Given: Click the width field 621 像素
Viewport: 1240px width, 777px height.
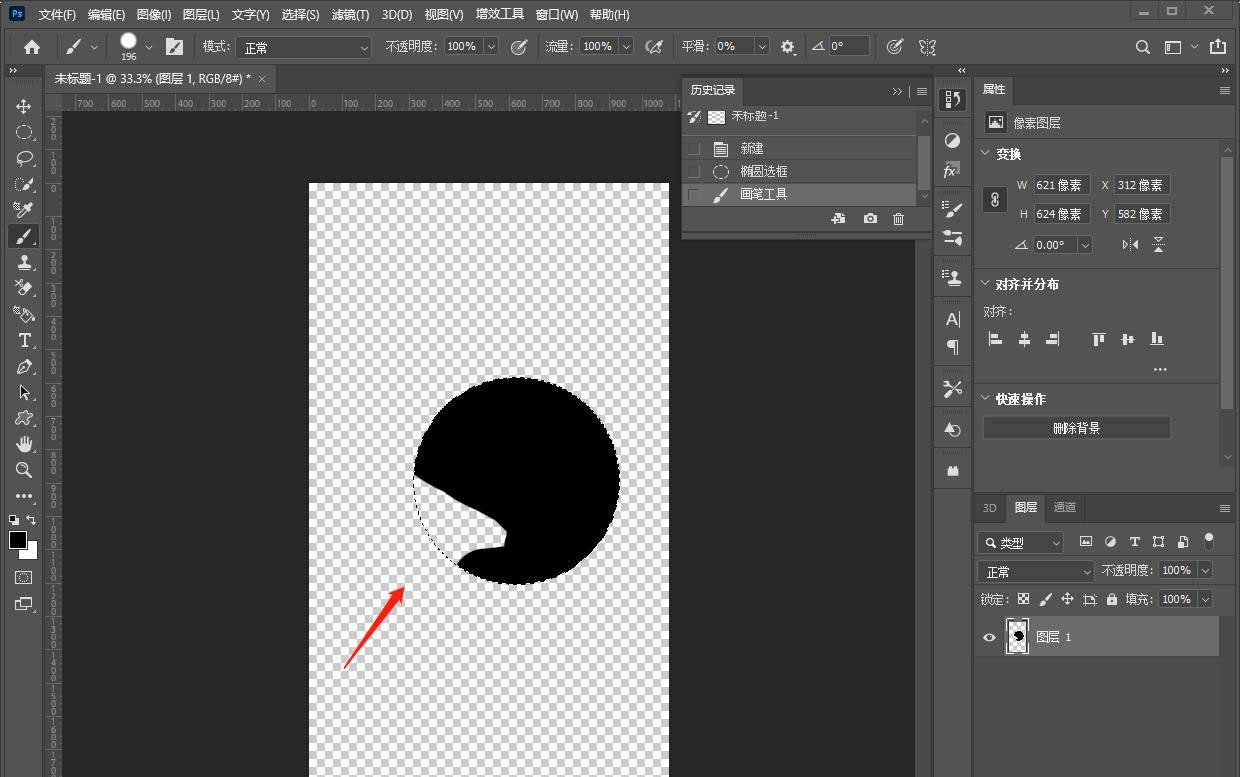Looking at the screenshot, I should pos(1062,185).
